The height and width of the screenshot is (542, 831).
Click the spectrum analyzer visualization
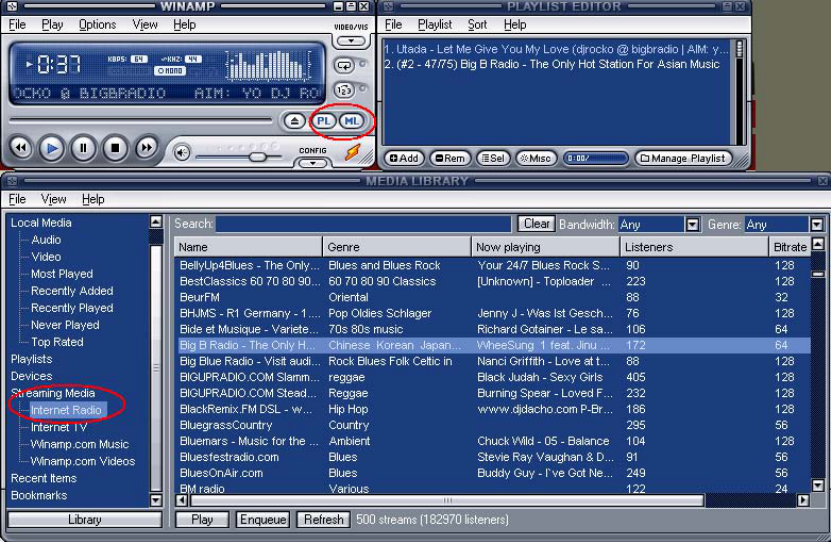[x=268, y=66]
